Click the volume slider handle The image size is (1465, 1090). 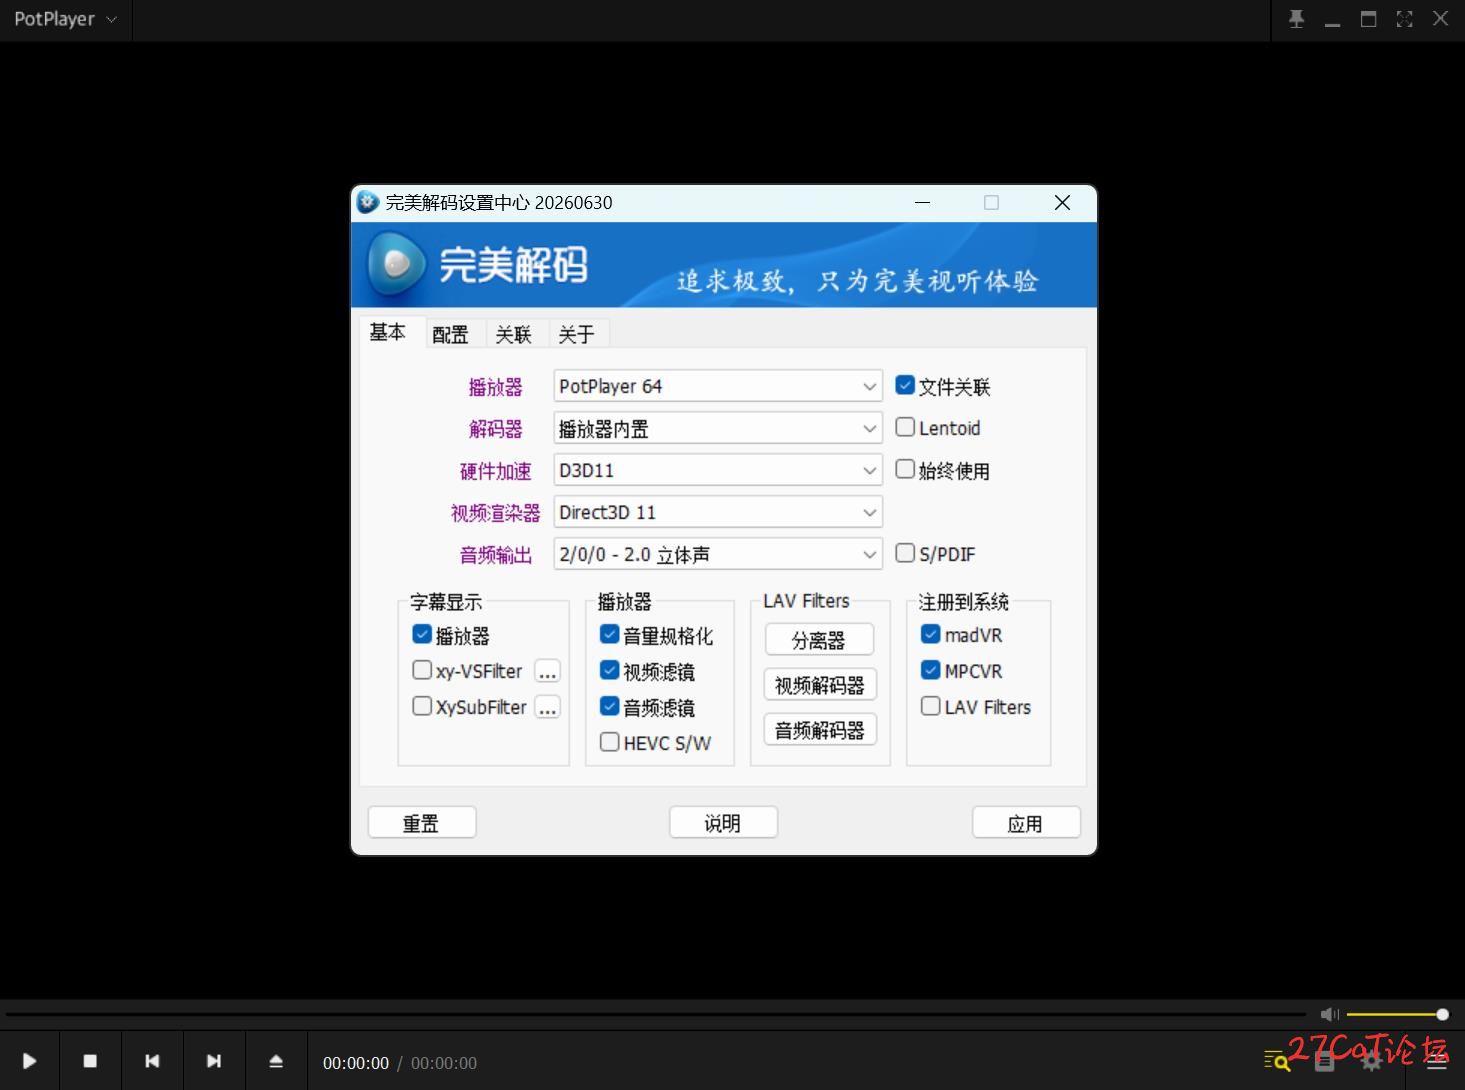pyautogui.click(x=1442, y=1014)
